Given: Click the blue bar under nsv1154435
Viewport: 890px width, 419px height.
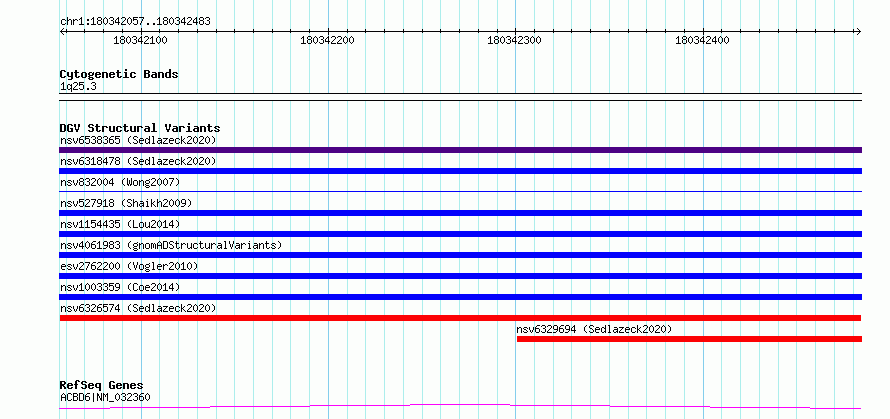Looking at the screenshot, I should click(x=460, y=234).
